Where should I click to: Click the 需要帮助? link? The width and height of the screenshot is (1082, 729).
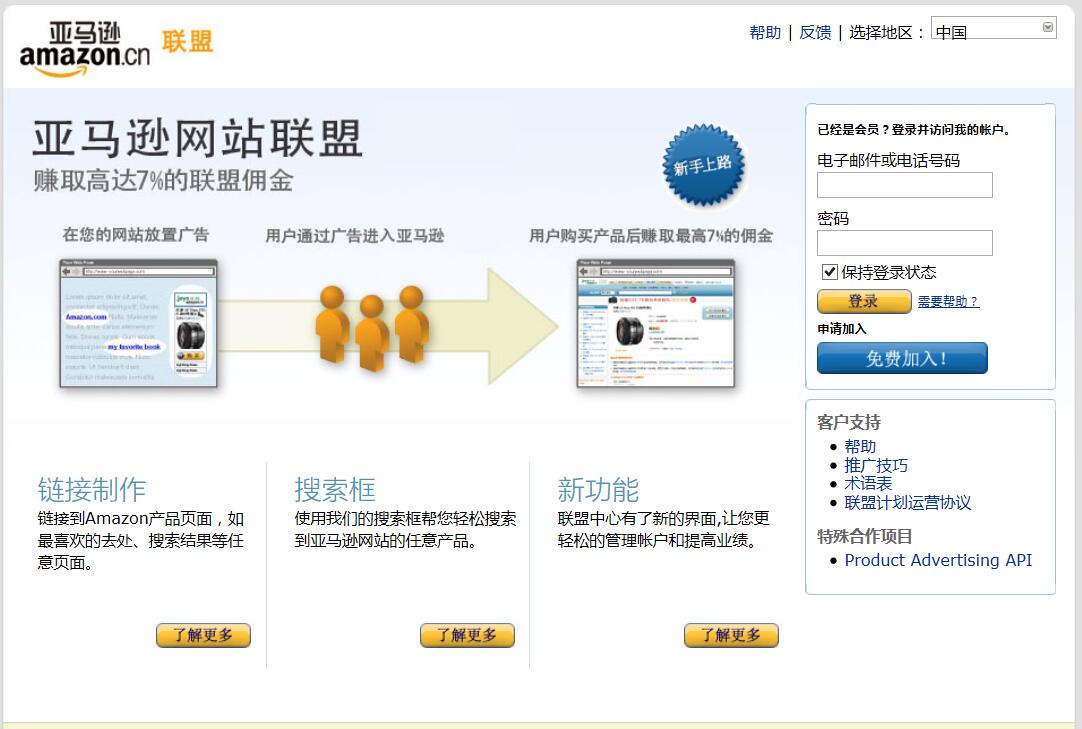click(x=948, y=301)
